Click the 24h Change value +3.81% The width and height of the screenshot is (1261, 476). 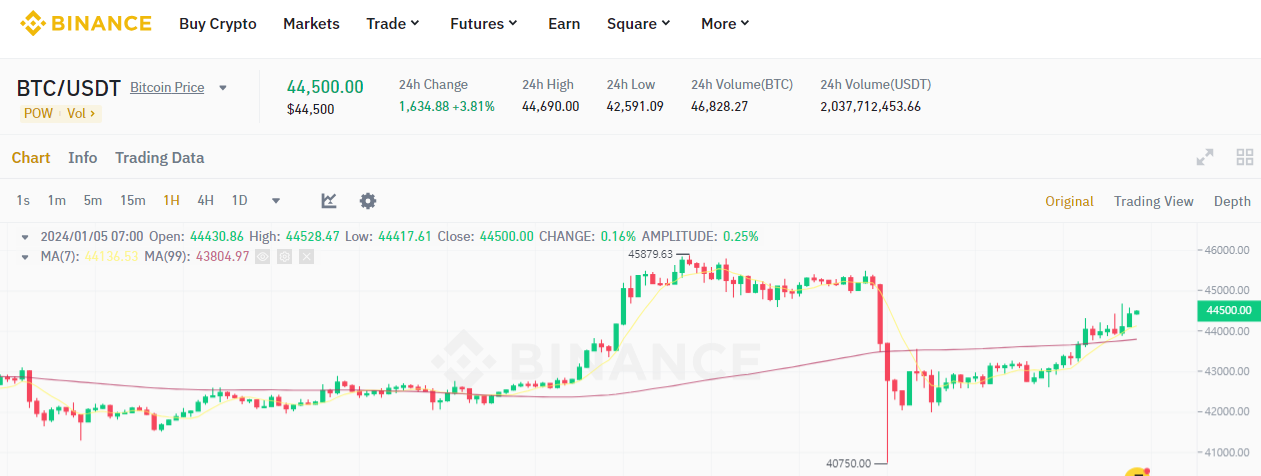[x=474, y=106]
